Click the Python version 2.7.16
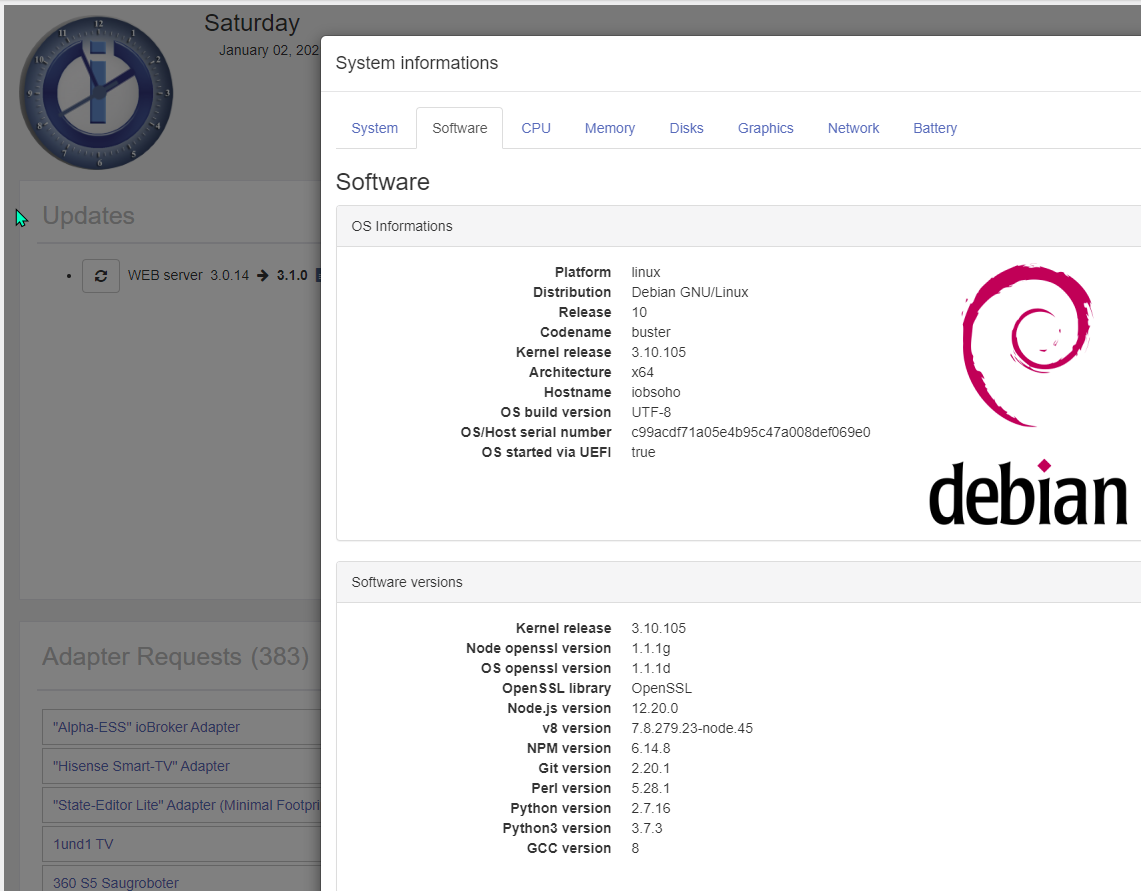Image resolution: width=1141 pixels, height=891 pixels. point(651,809)
